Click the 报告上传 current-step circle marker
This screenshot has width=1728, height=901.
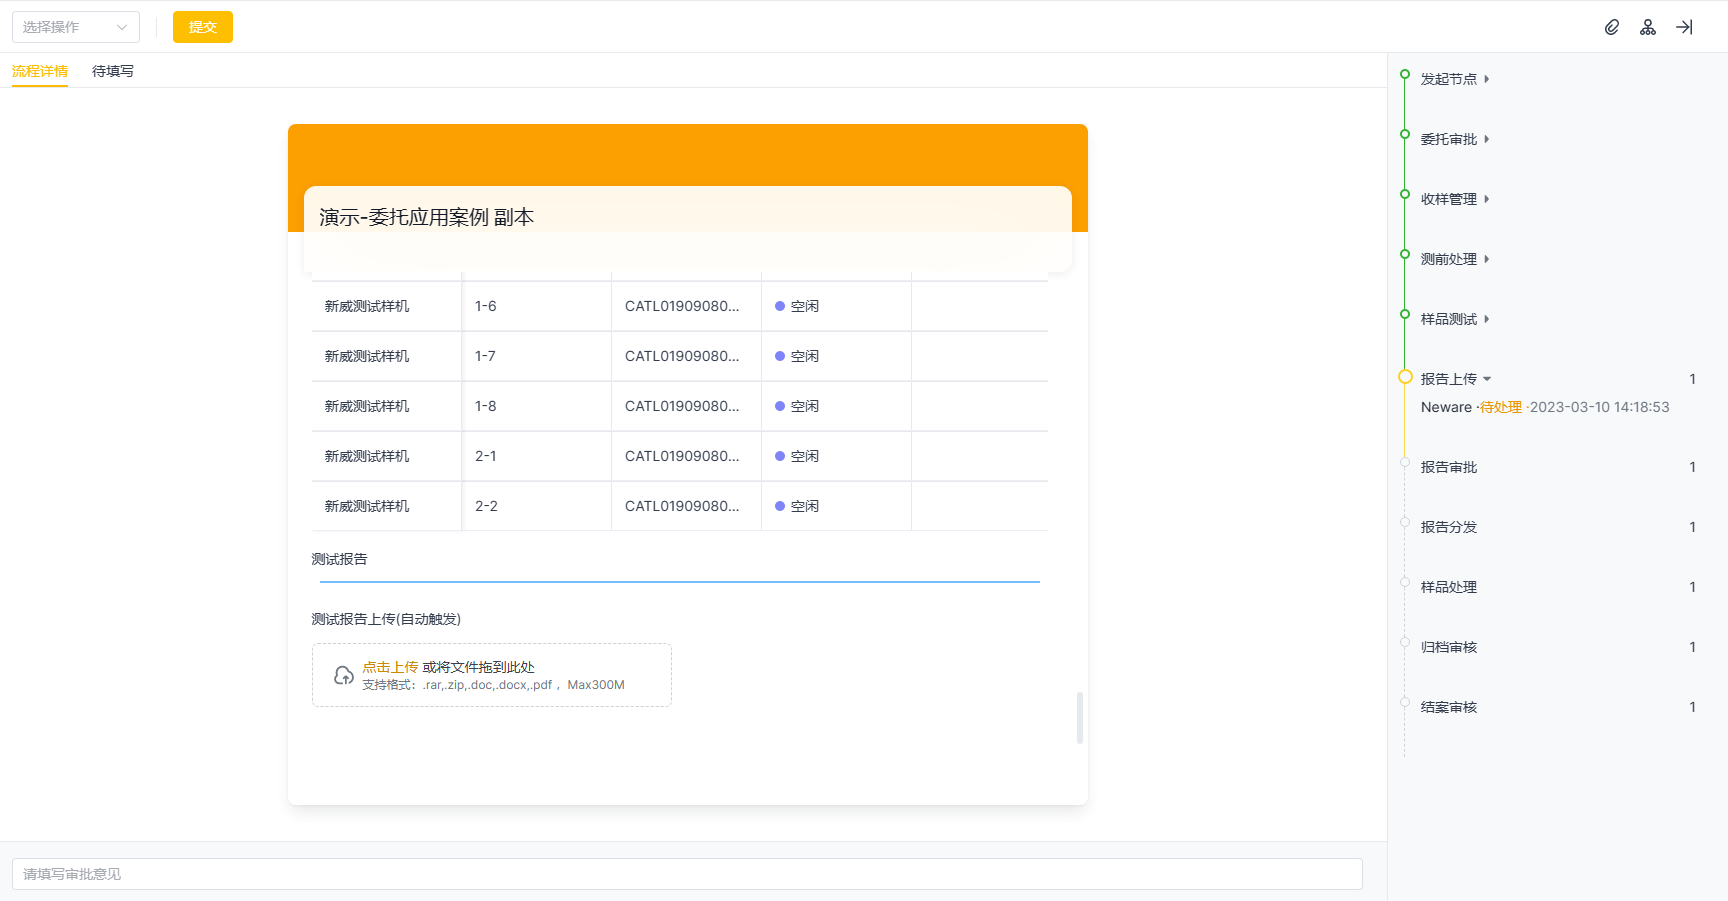pos(1405,377)
